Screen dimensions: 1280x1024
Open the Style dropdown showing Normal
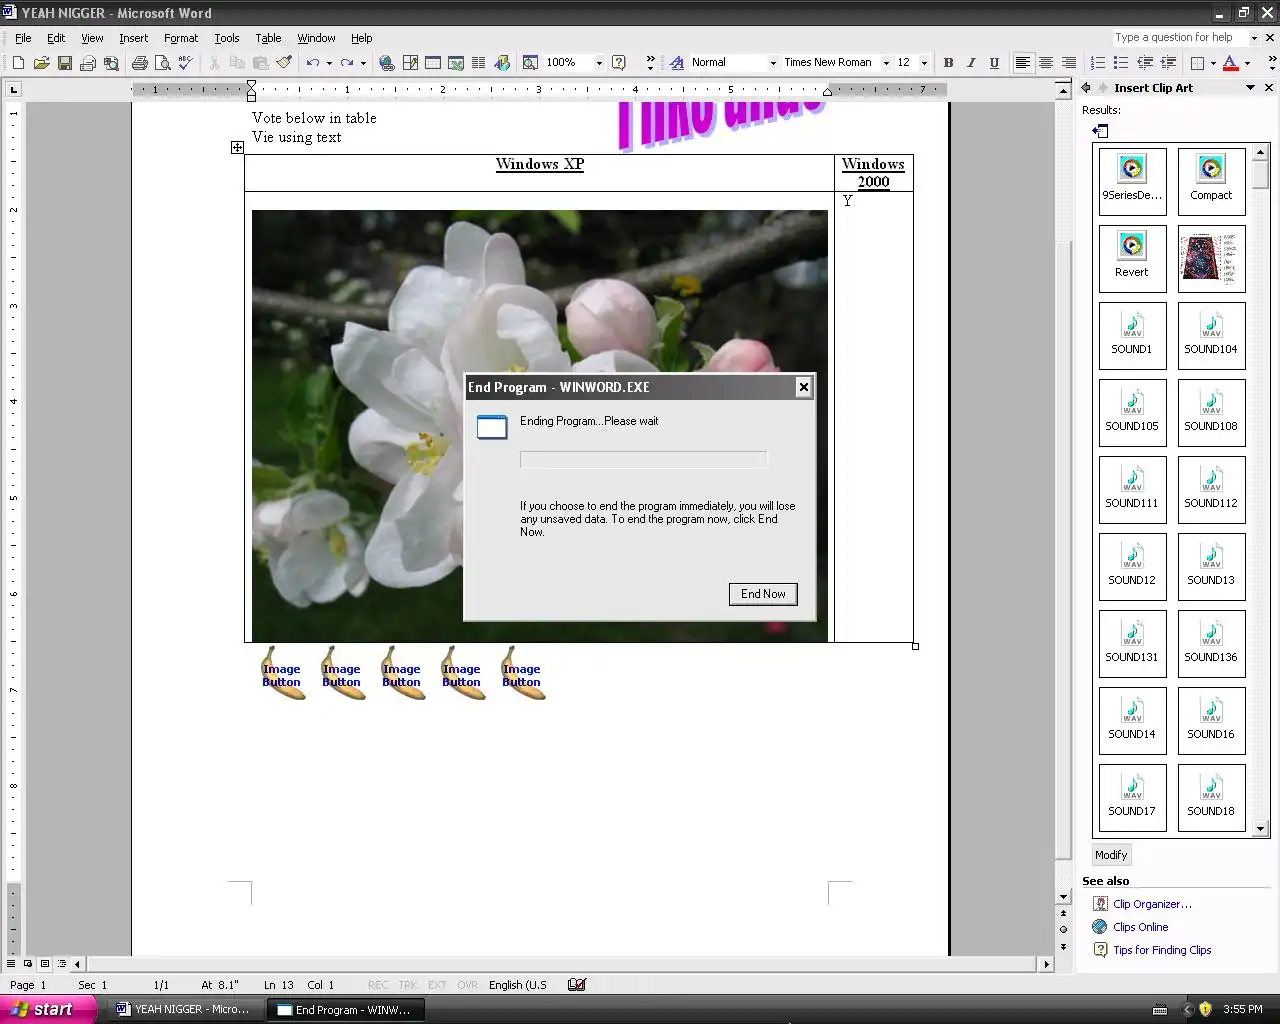tap(772, 63)
